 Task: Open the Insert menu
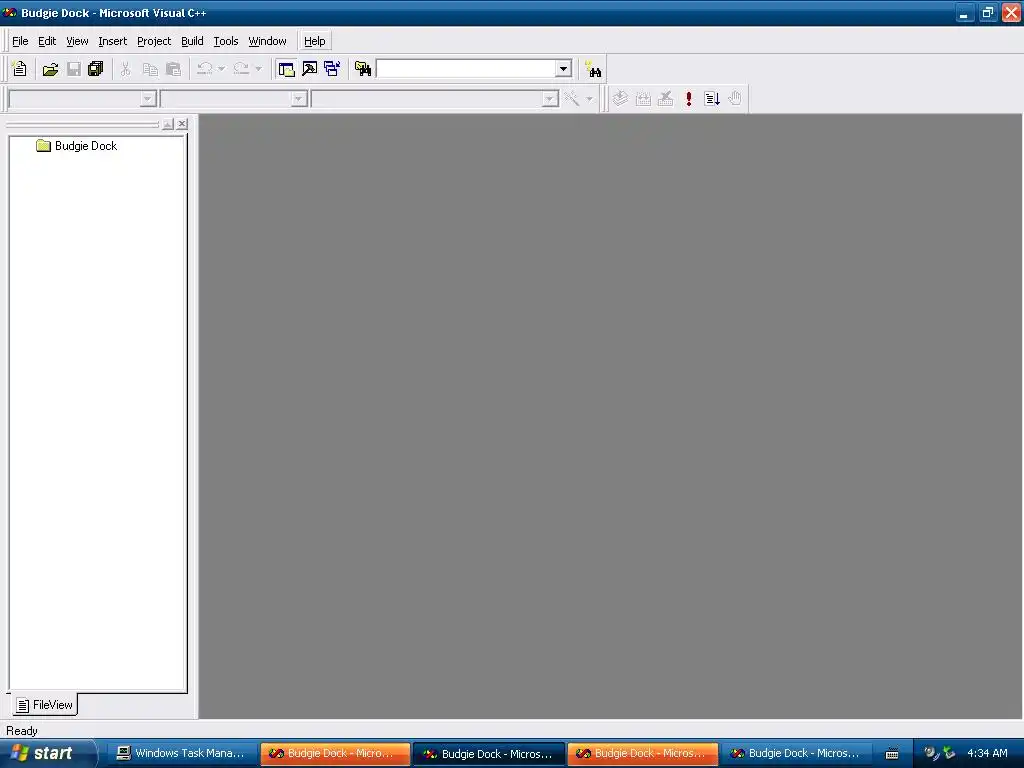tap(112, 41)
